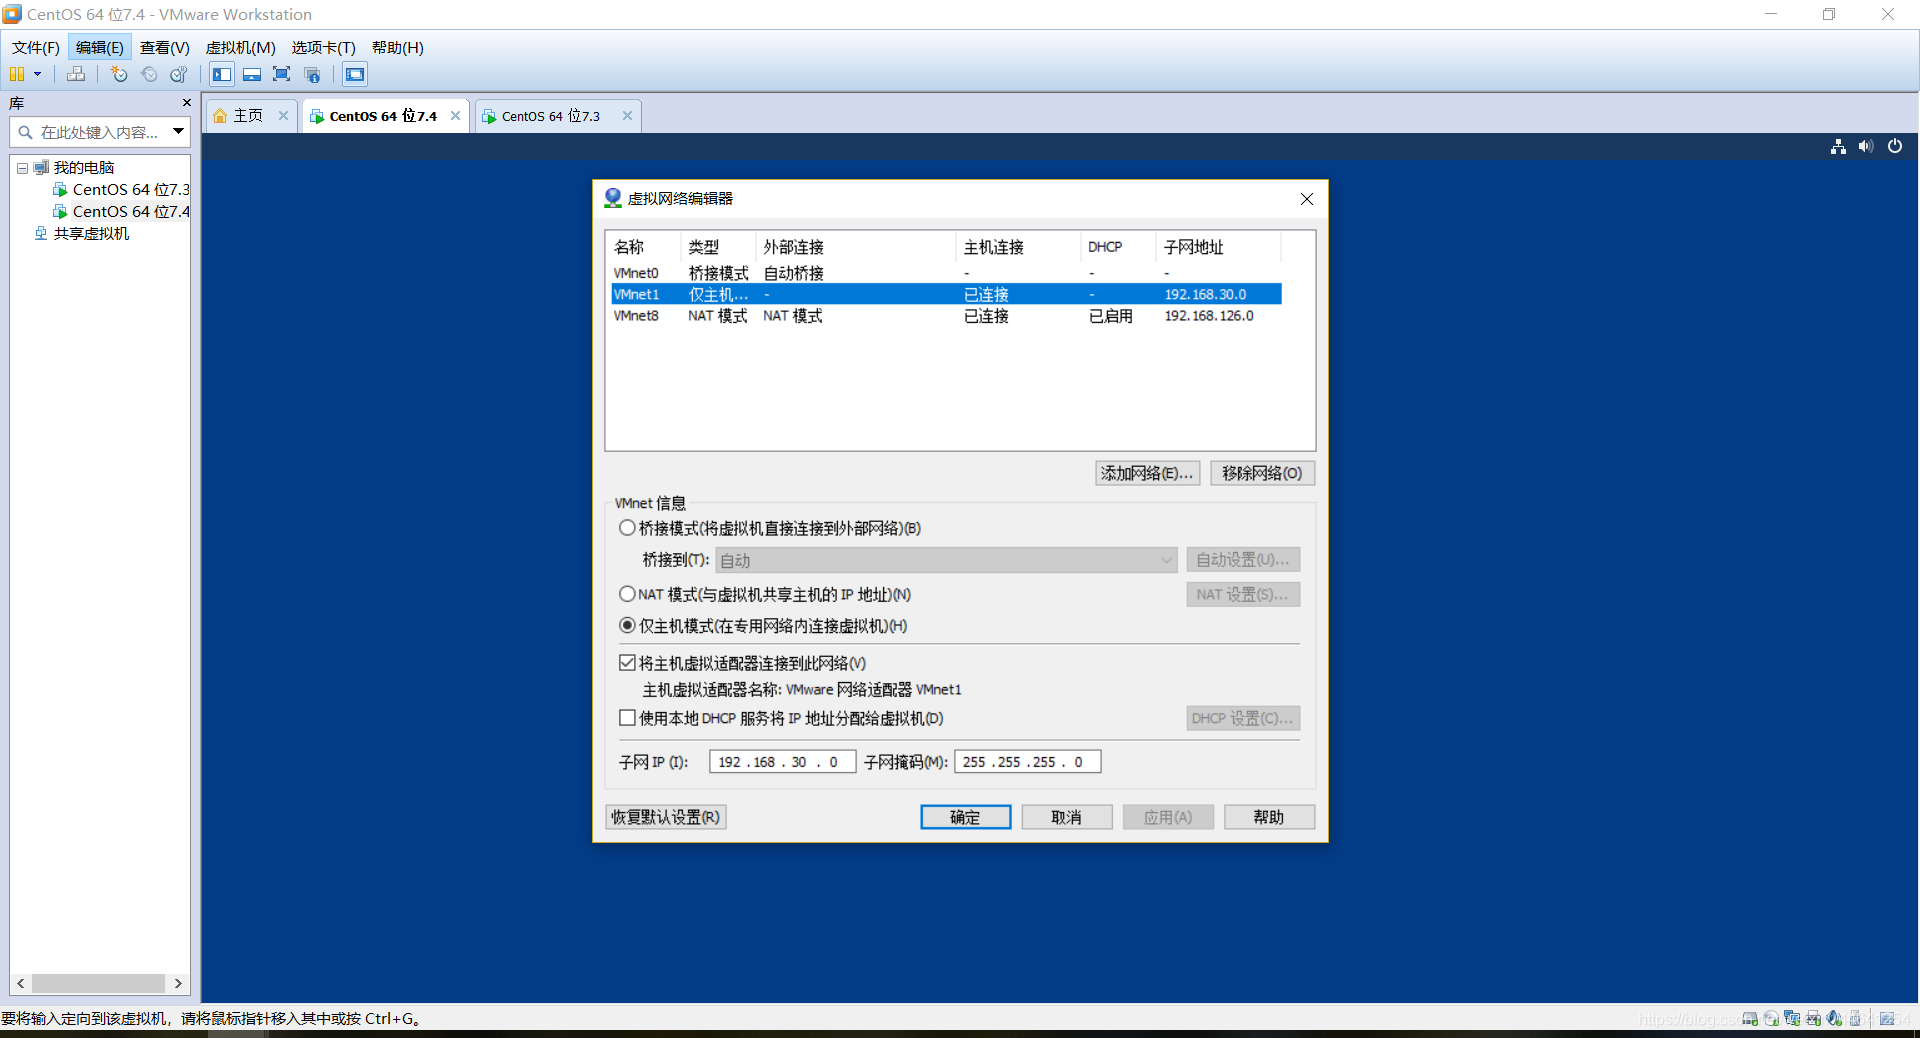The height and width of the screenshot is (1038, 1920).
Task: Open the 选项卡(T) menu
Action: 323,47
